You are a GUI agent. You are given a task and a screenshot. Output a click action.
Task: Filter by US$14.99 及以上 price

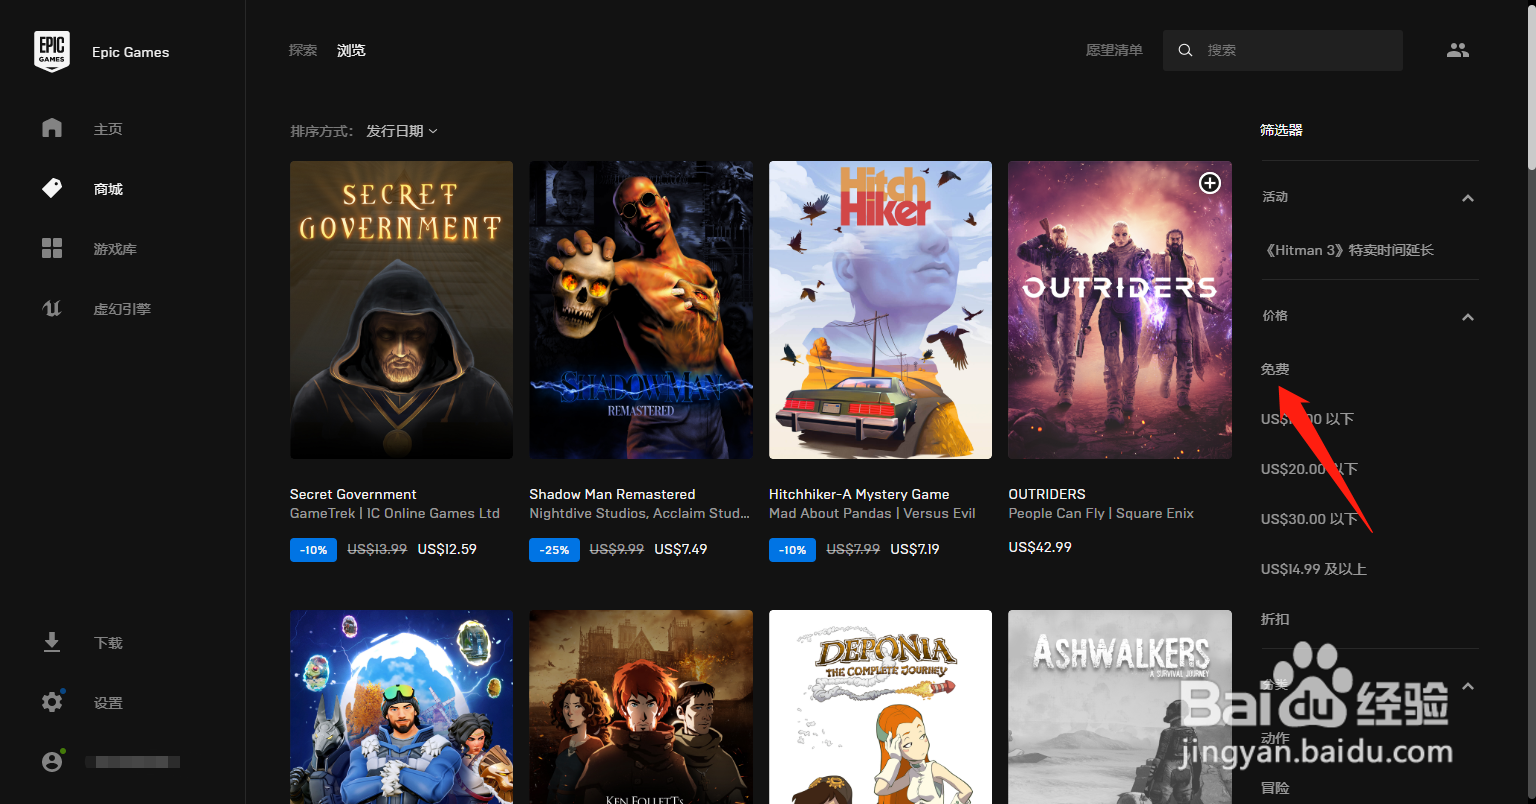tap(1313, 569)
